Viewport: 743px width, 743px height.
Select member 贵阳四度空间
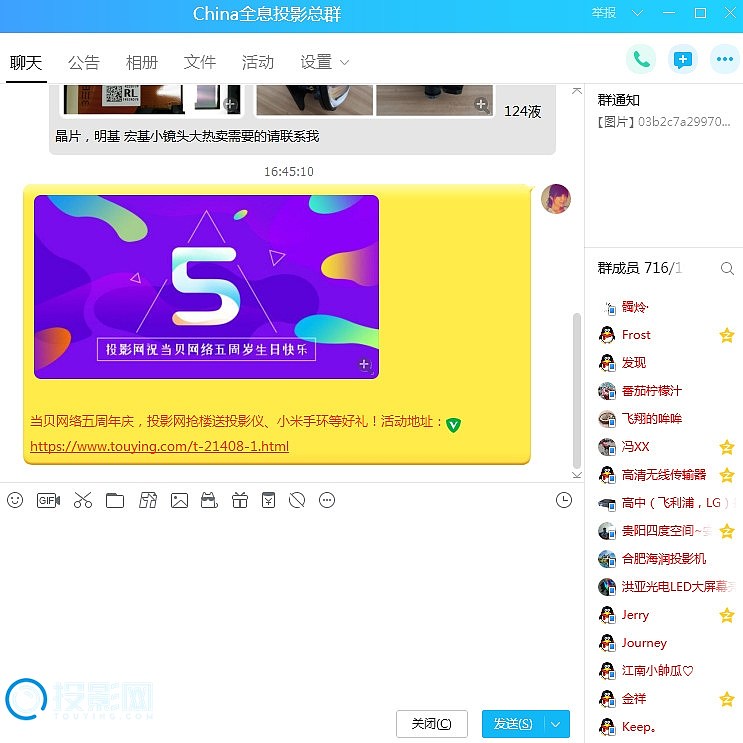(x=665, y=531)
